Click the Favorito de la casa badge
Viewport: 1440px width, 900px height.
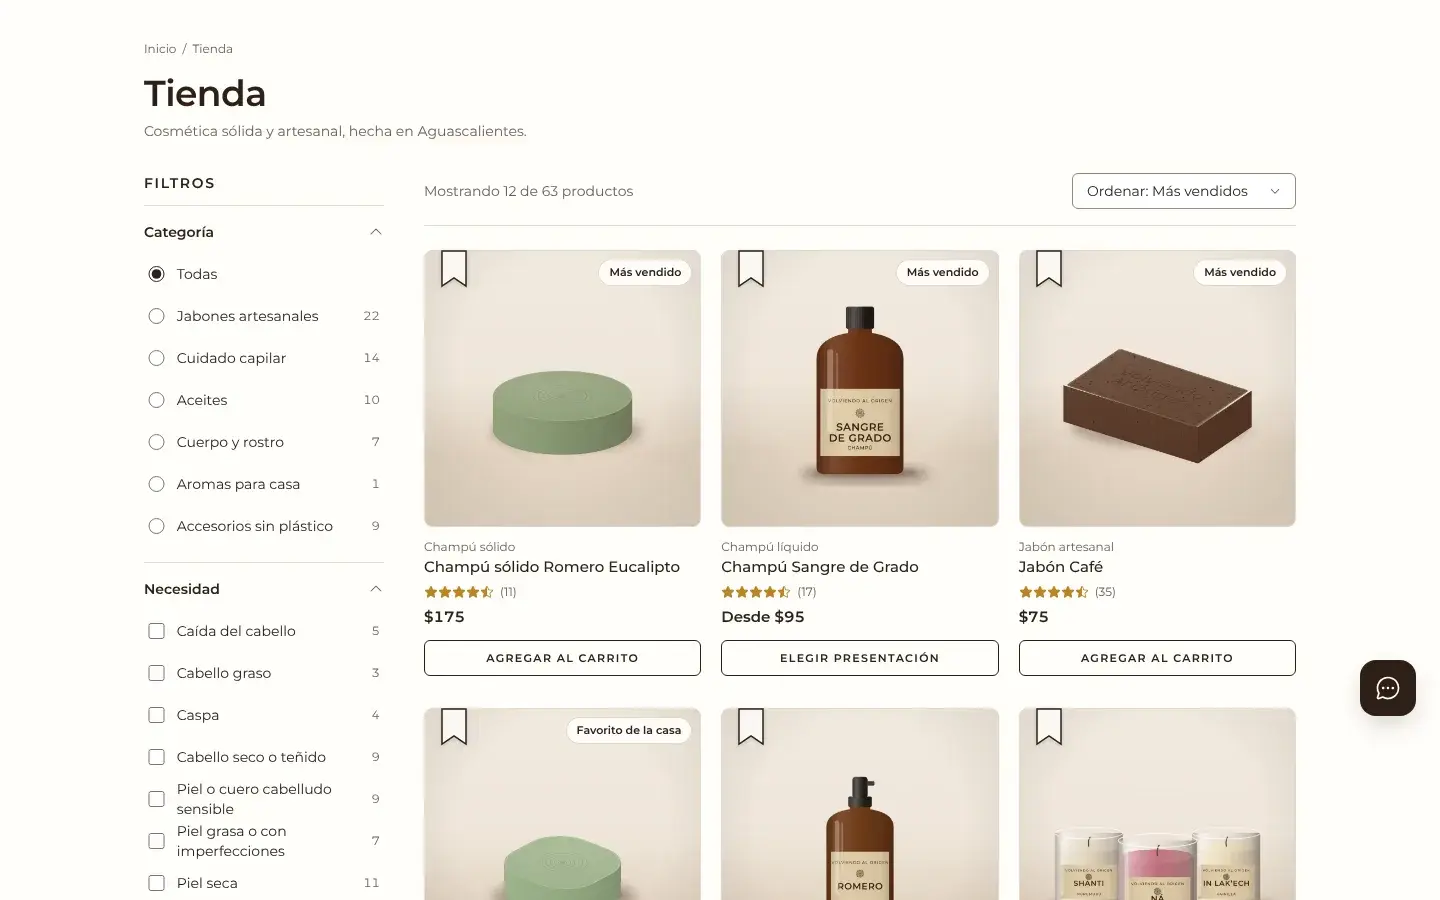coord(628,730)
